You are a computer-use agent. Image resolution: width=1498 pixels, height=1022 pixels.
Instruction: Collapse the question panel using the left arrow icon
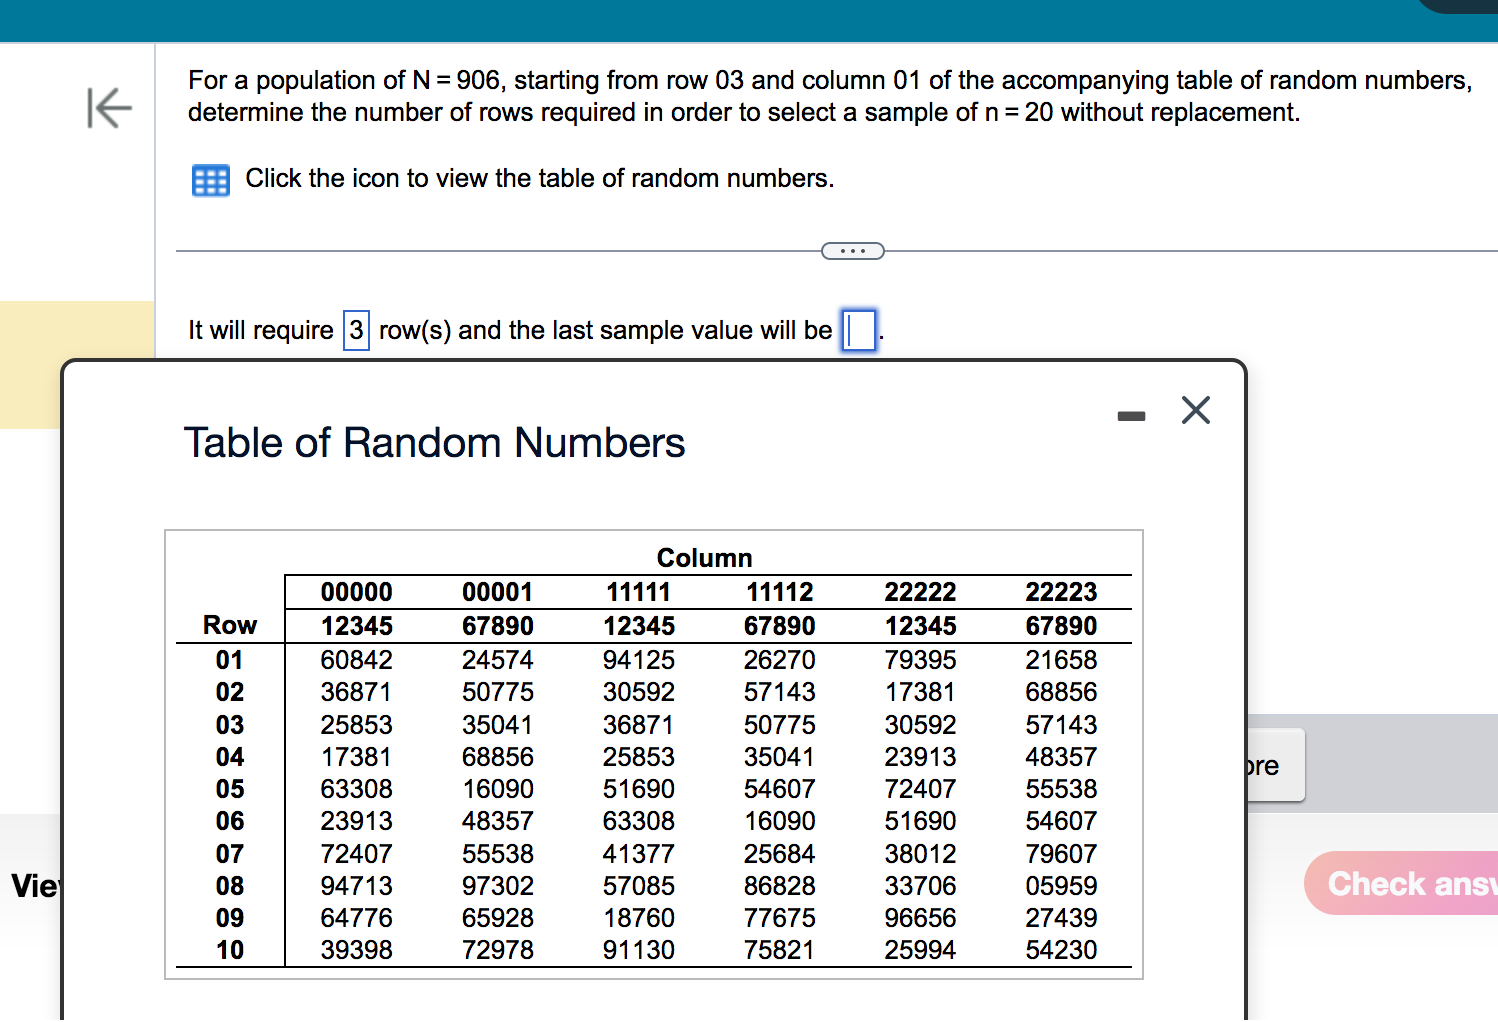point(109,109)
